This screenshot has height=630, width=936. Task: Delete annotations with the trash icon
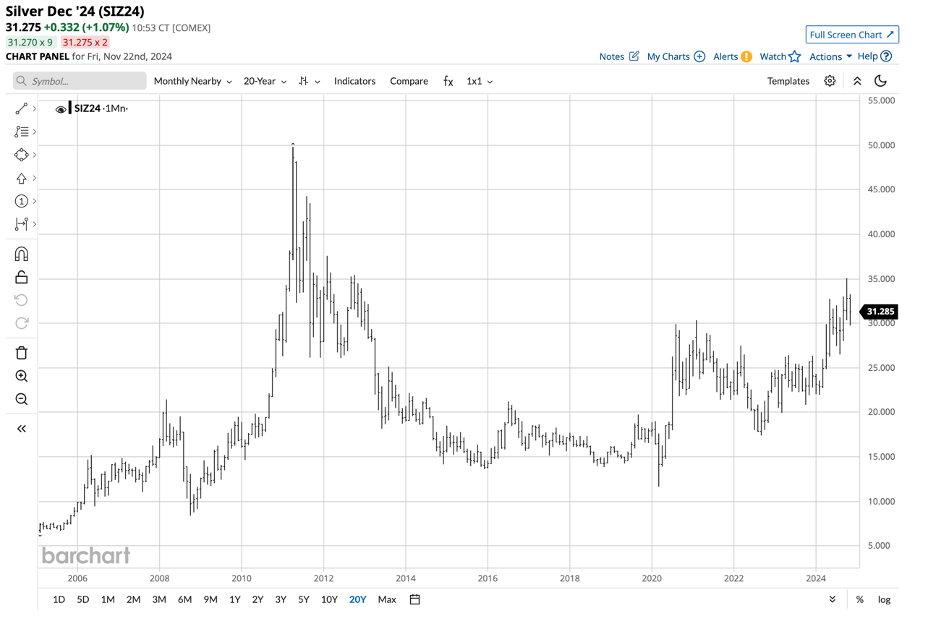tap(20, 351)
